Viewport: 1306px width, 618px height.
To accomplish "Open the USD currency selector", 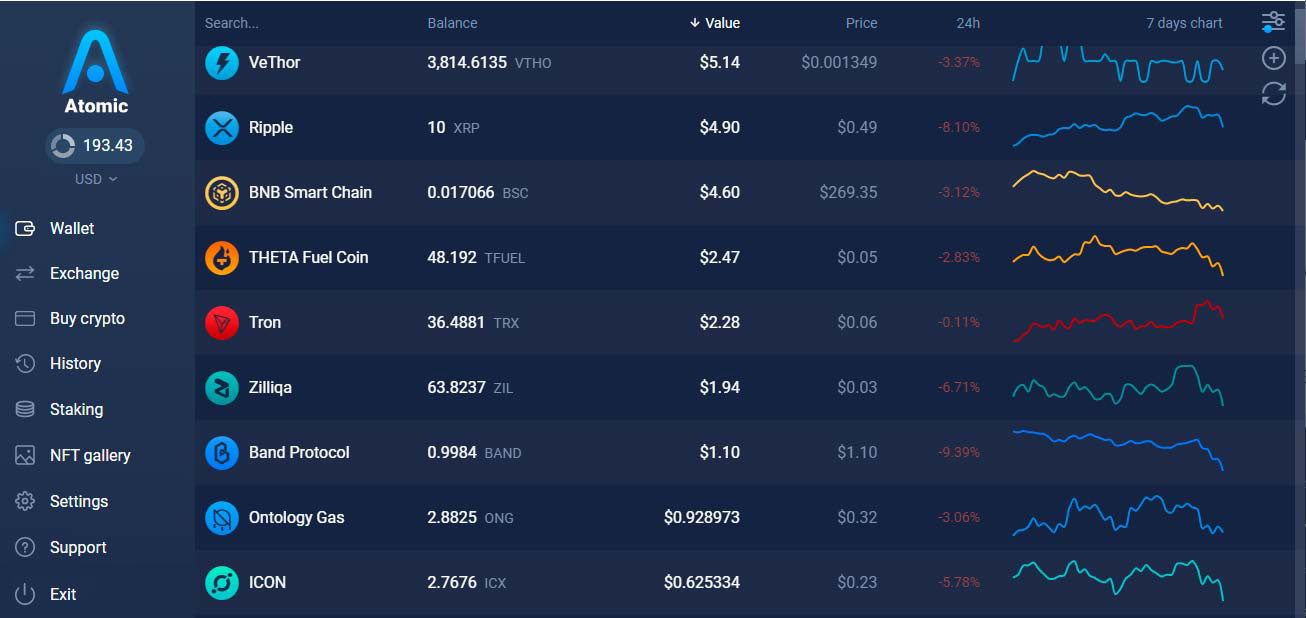I will (x=93, y=179).
